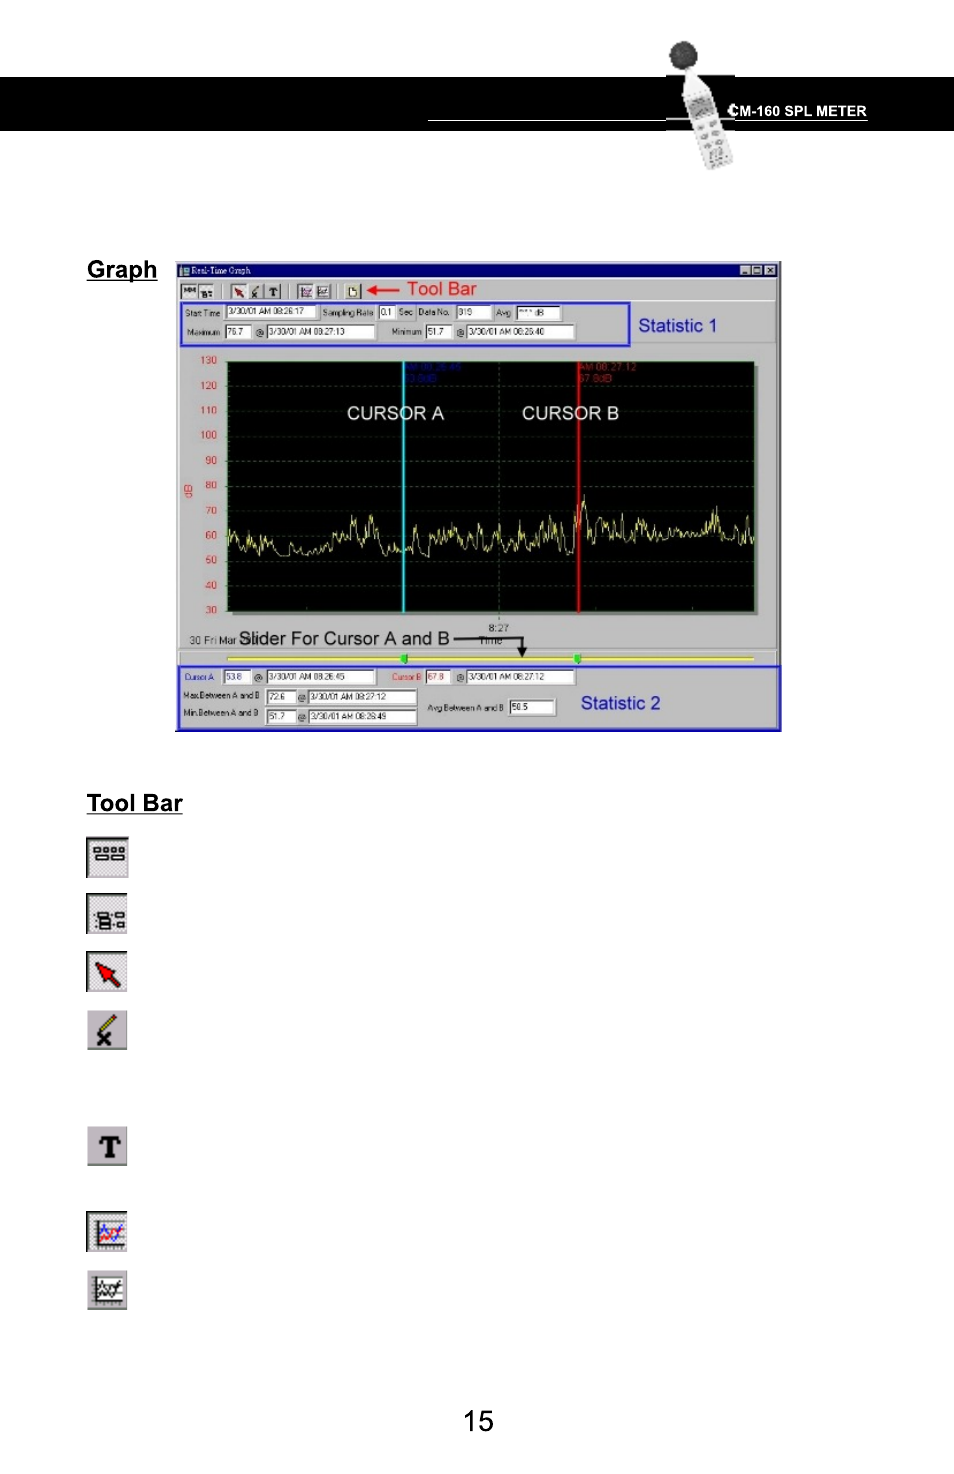Click the second toolbar icon in the Real-Time Graph window
This screenshot has width=954, height=1474.
pos(205,292)
